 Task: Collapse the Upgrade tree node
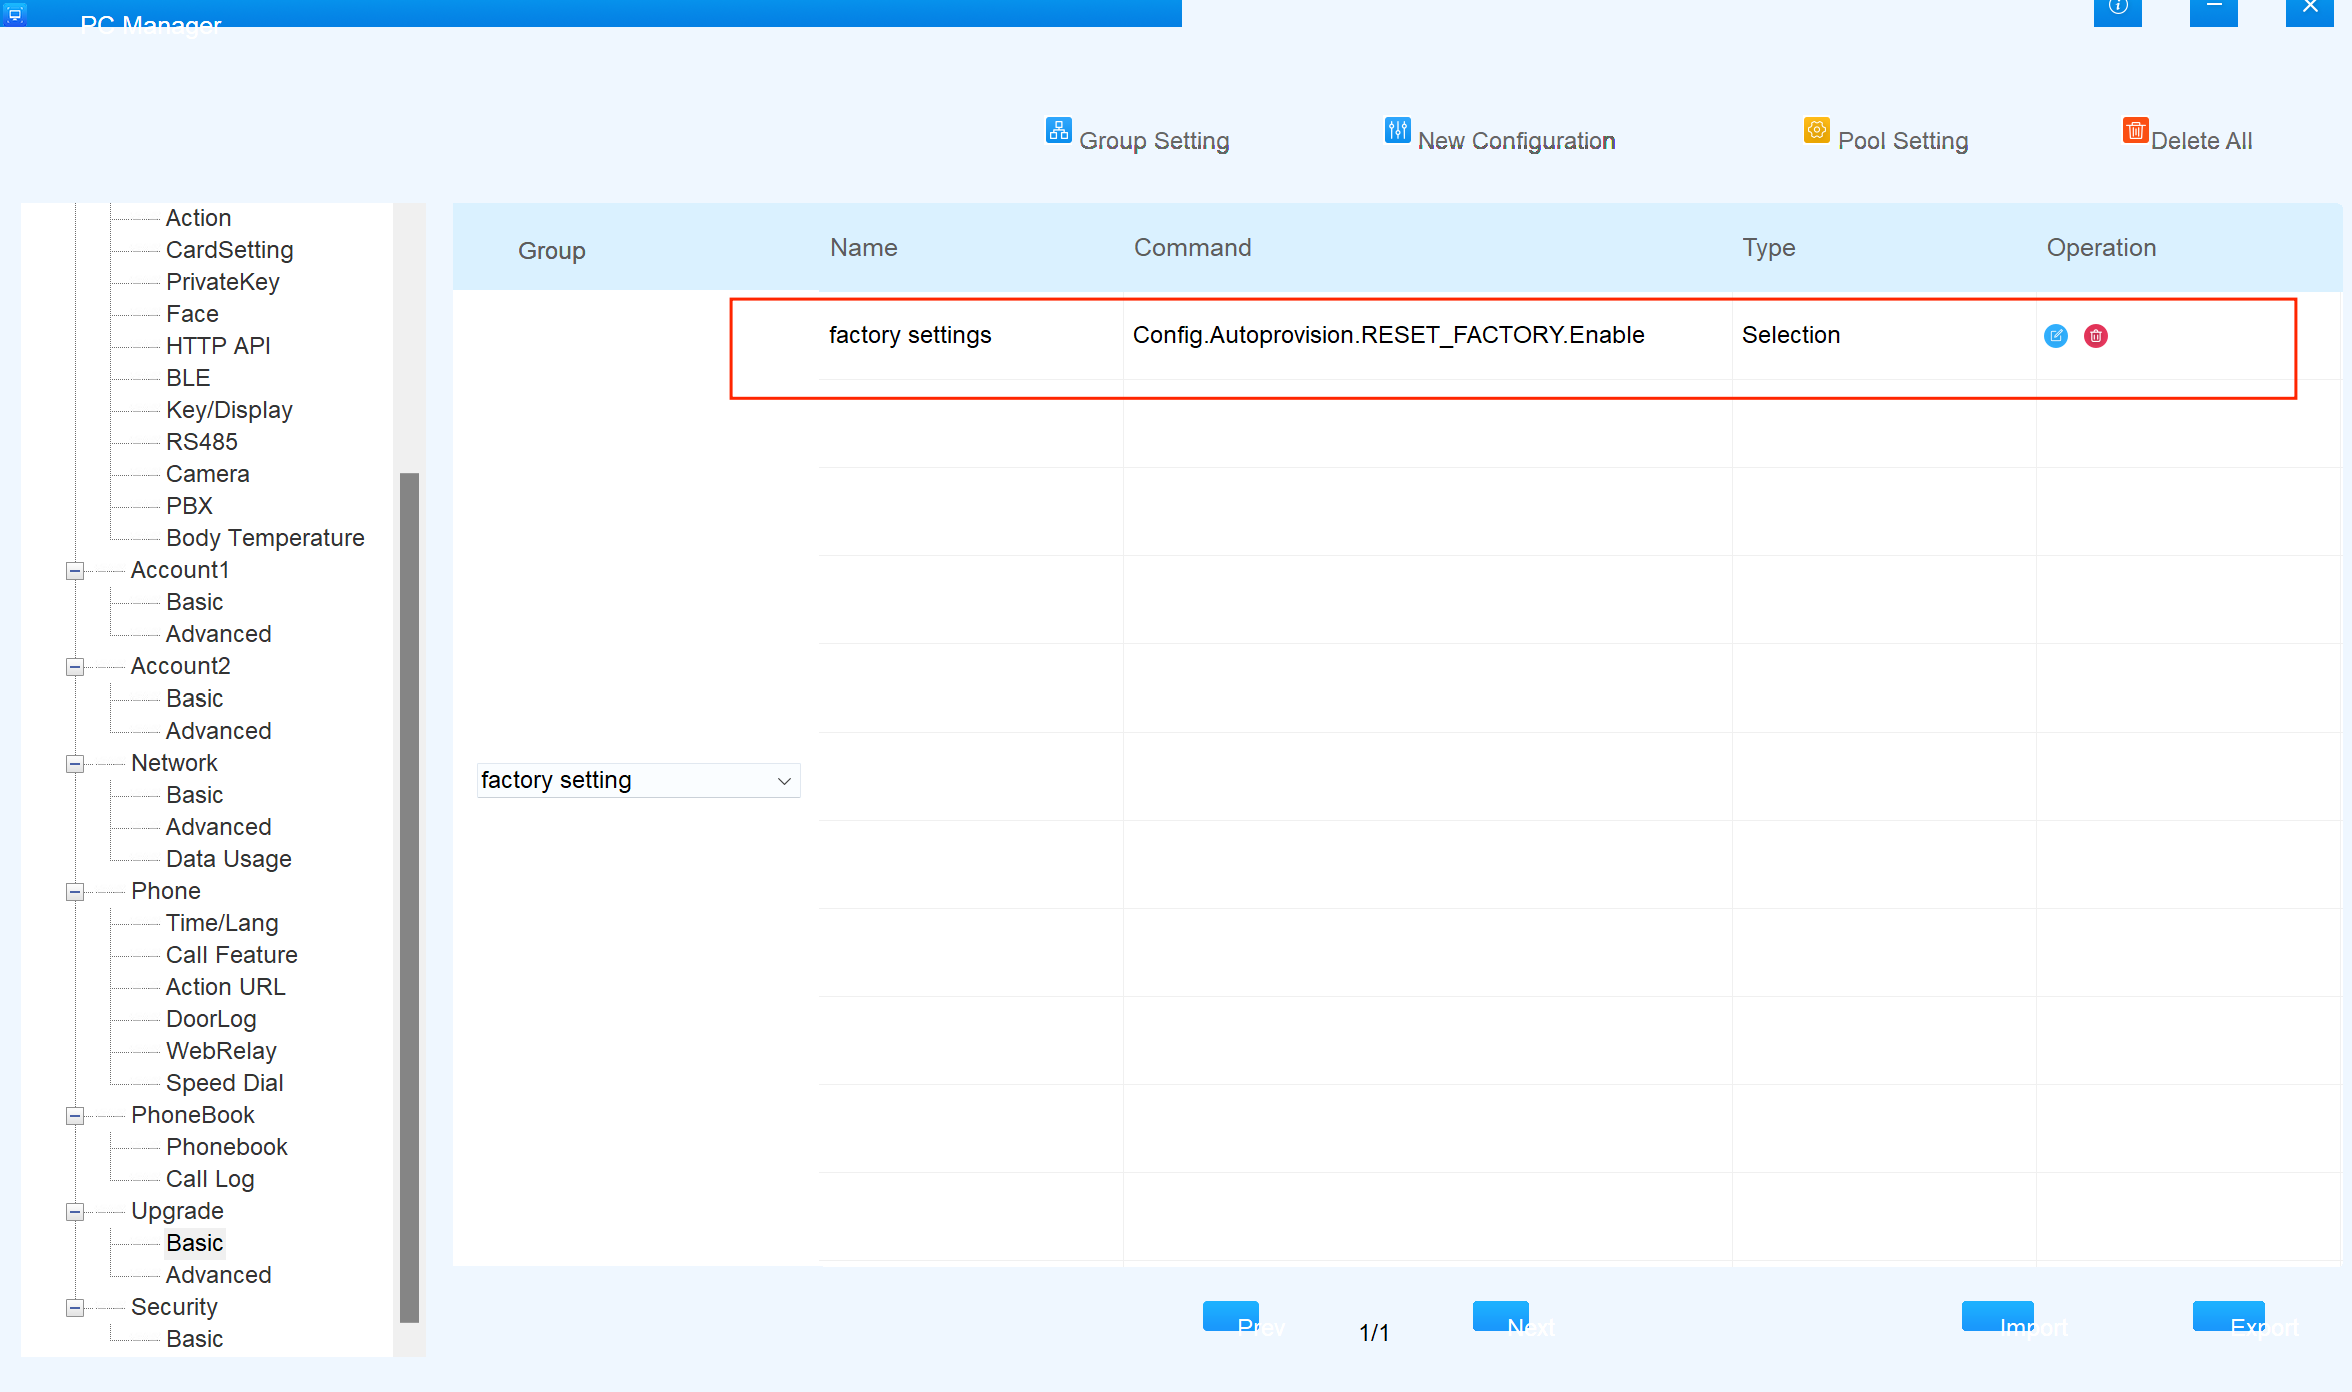[x=75, y=1212]
